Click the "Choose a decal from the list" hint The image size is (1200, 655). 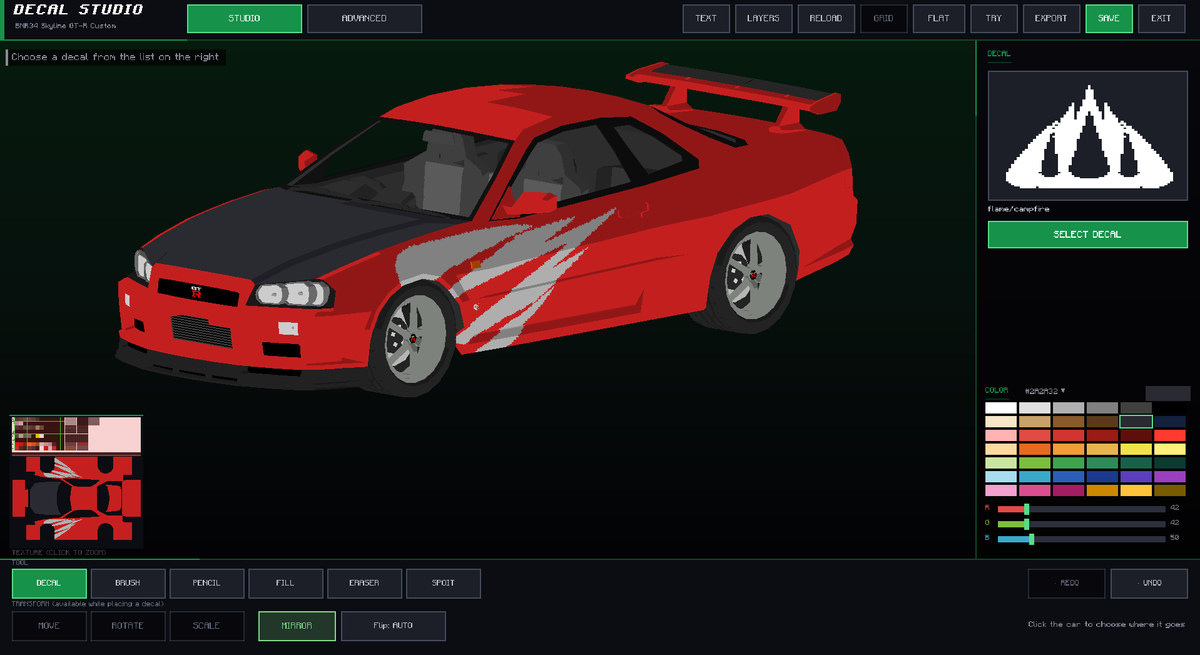click(115, 57)
